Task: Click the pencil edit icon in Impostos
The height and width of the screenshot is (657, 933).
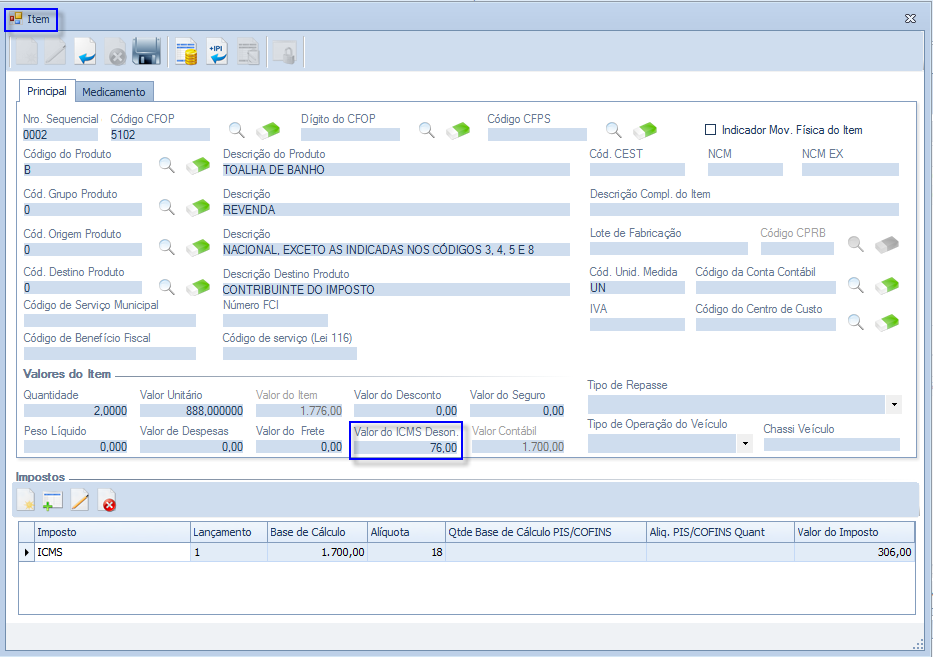Action: tap(80, 500)
